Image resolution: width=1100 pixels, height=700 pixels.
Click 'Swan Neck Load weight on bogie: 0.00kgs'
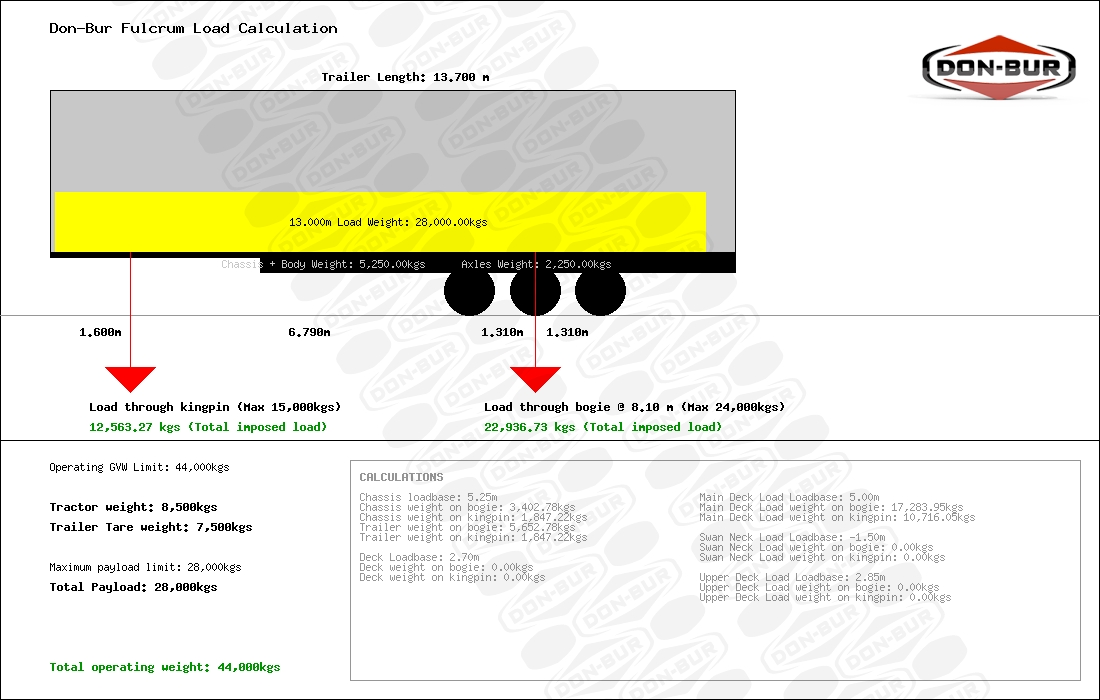[816, 547]
